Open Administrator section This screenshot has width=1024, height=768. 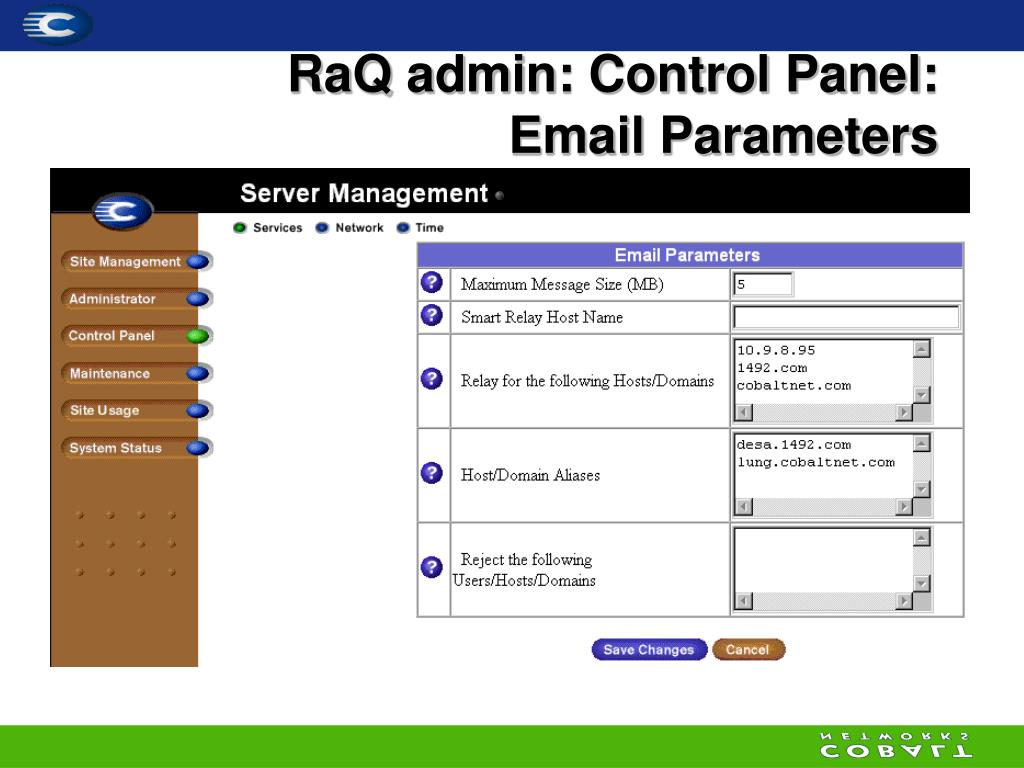(x=136, y=298)
